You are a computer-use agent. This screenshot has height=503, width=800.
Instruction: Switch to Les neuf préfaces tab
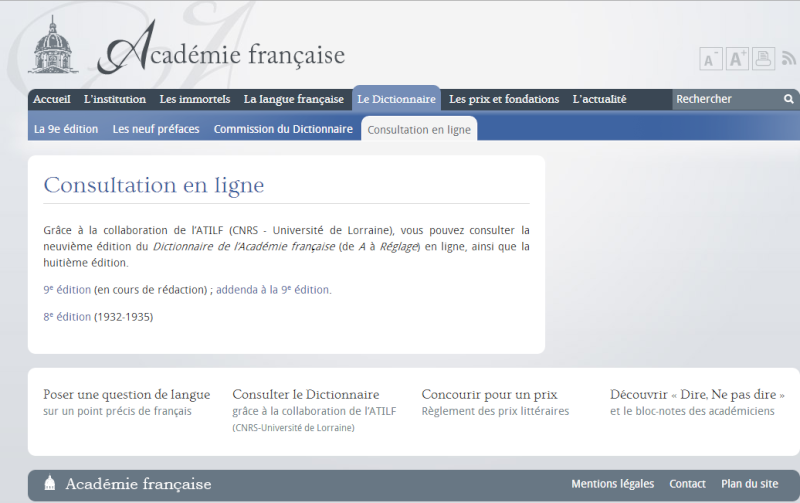(156, 129)
